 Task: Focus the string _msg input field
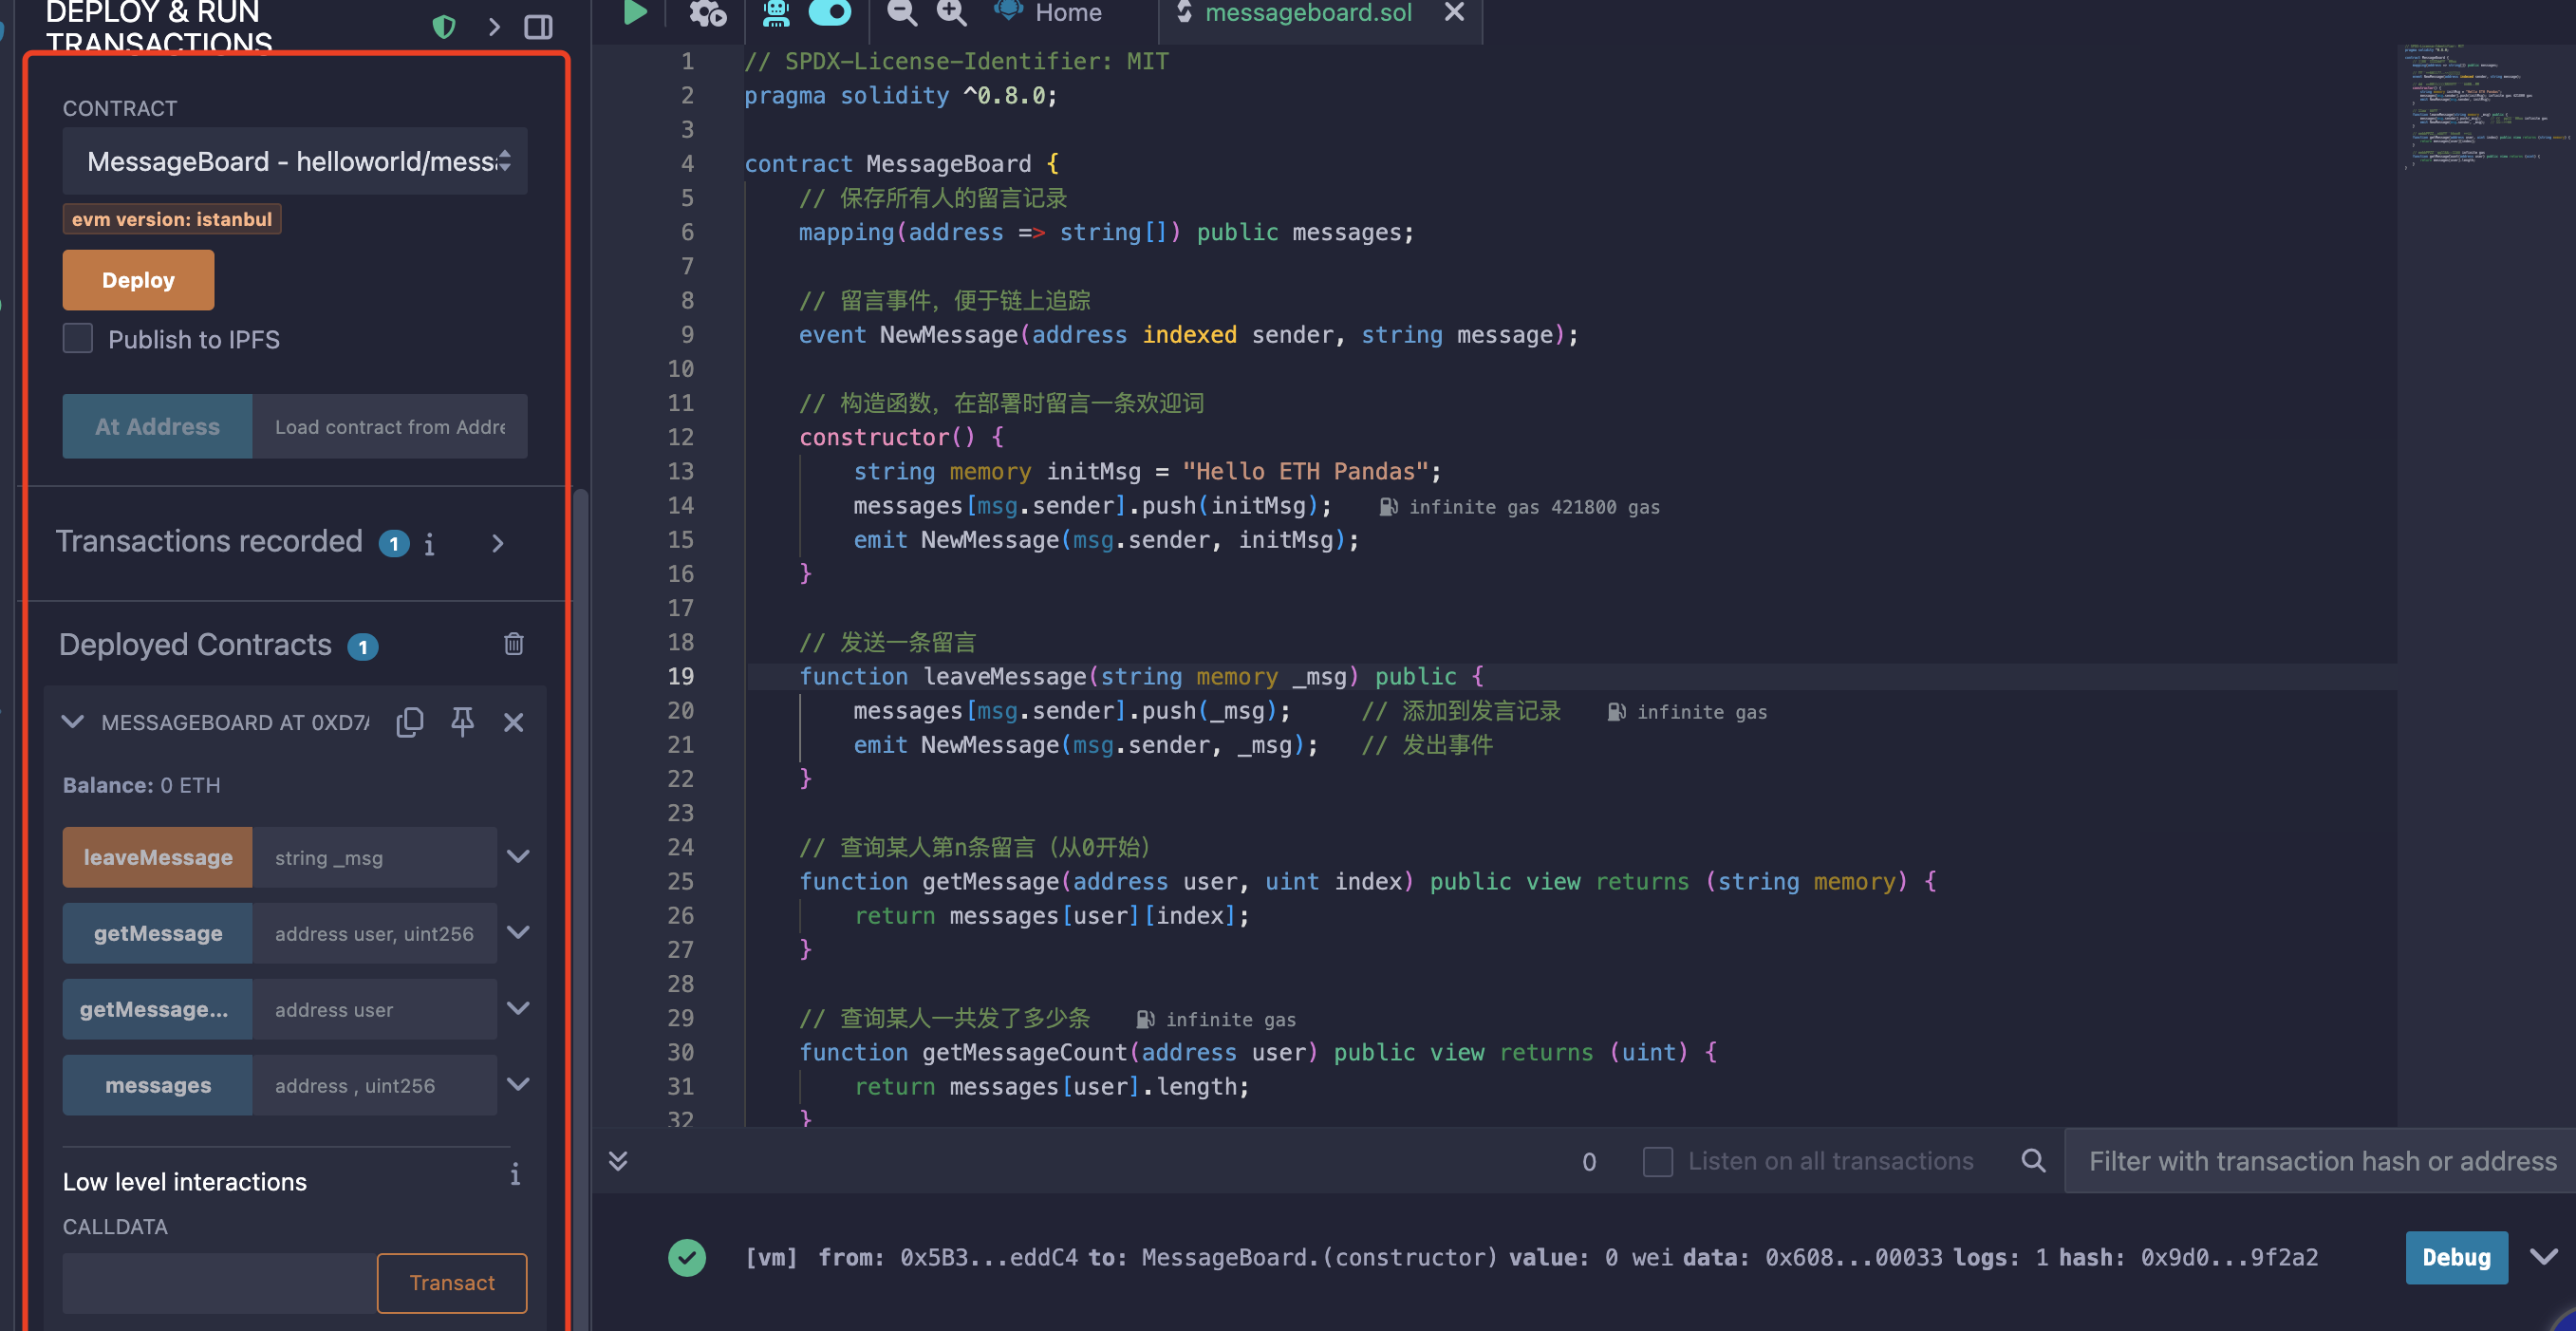[x=374, y=857]
